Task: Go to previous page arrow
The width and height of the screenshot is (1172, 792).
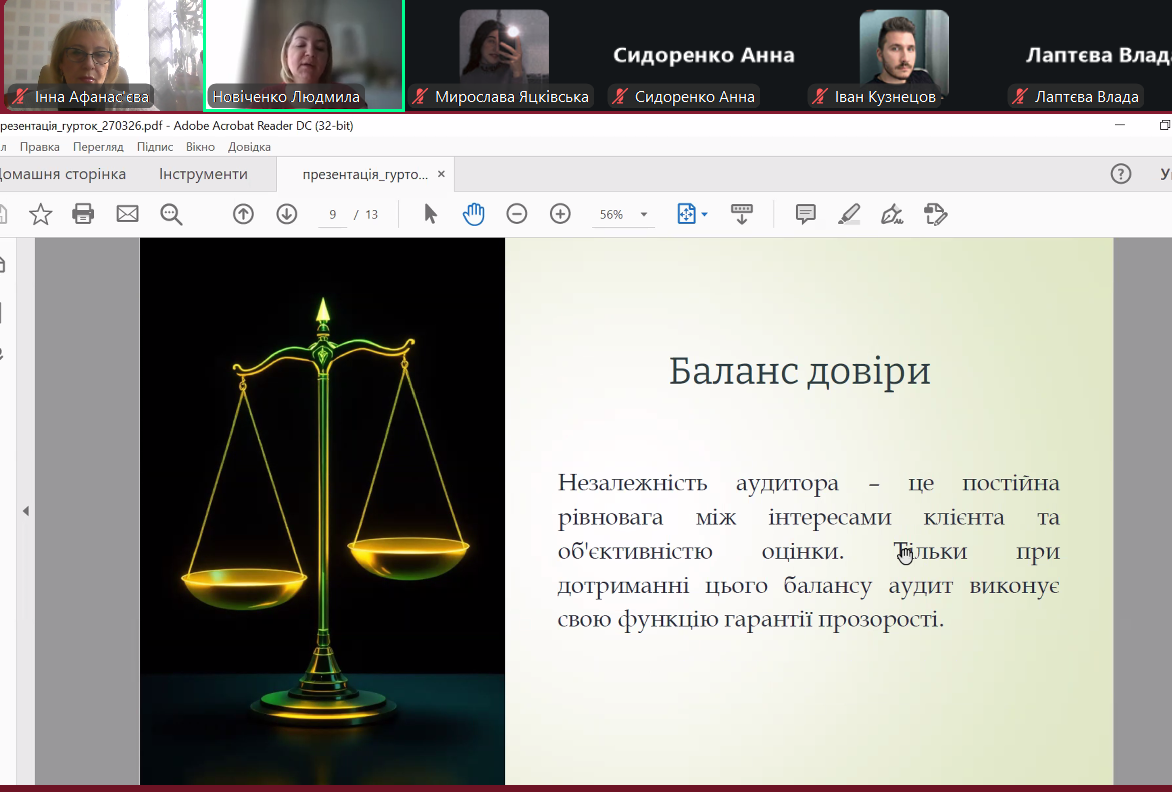Action: [x=243, y=214]
